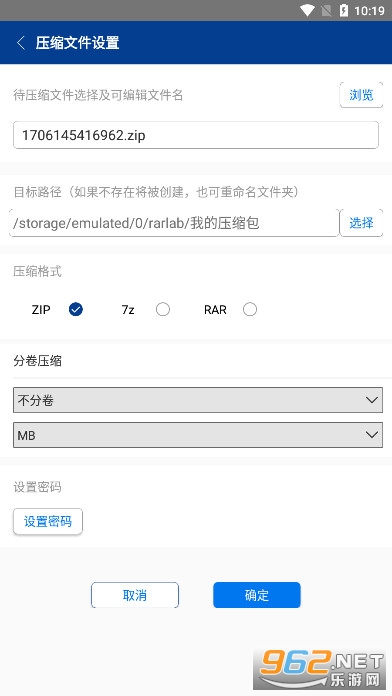Tap the 设置密码 button
Viewport: 392px width, 696px height.
pos(48,521)
